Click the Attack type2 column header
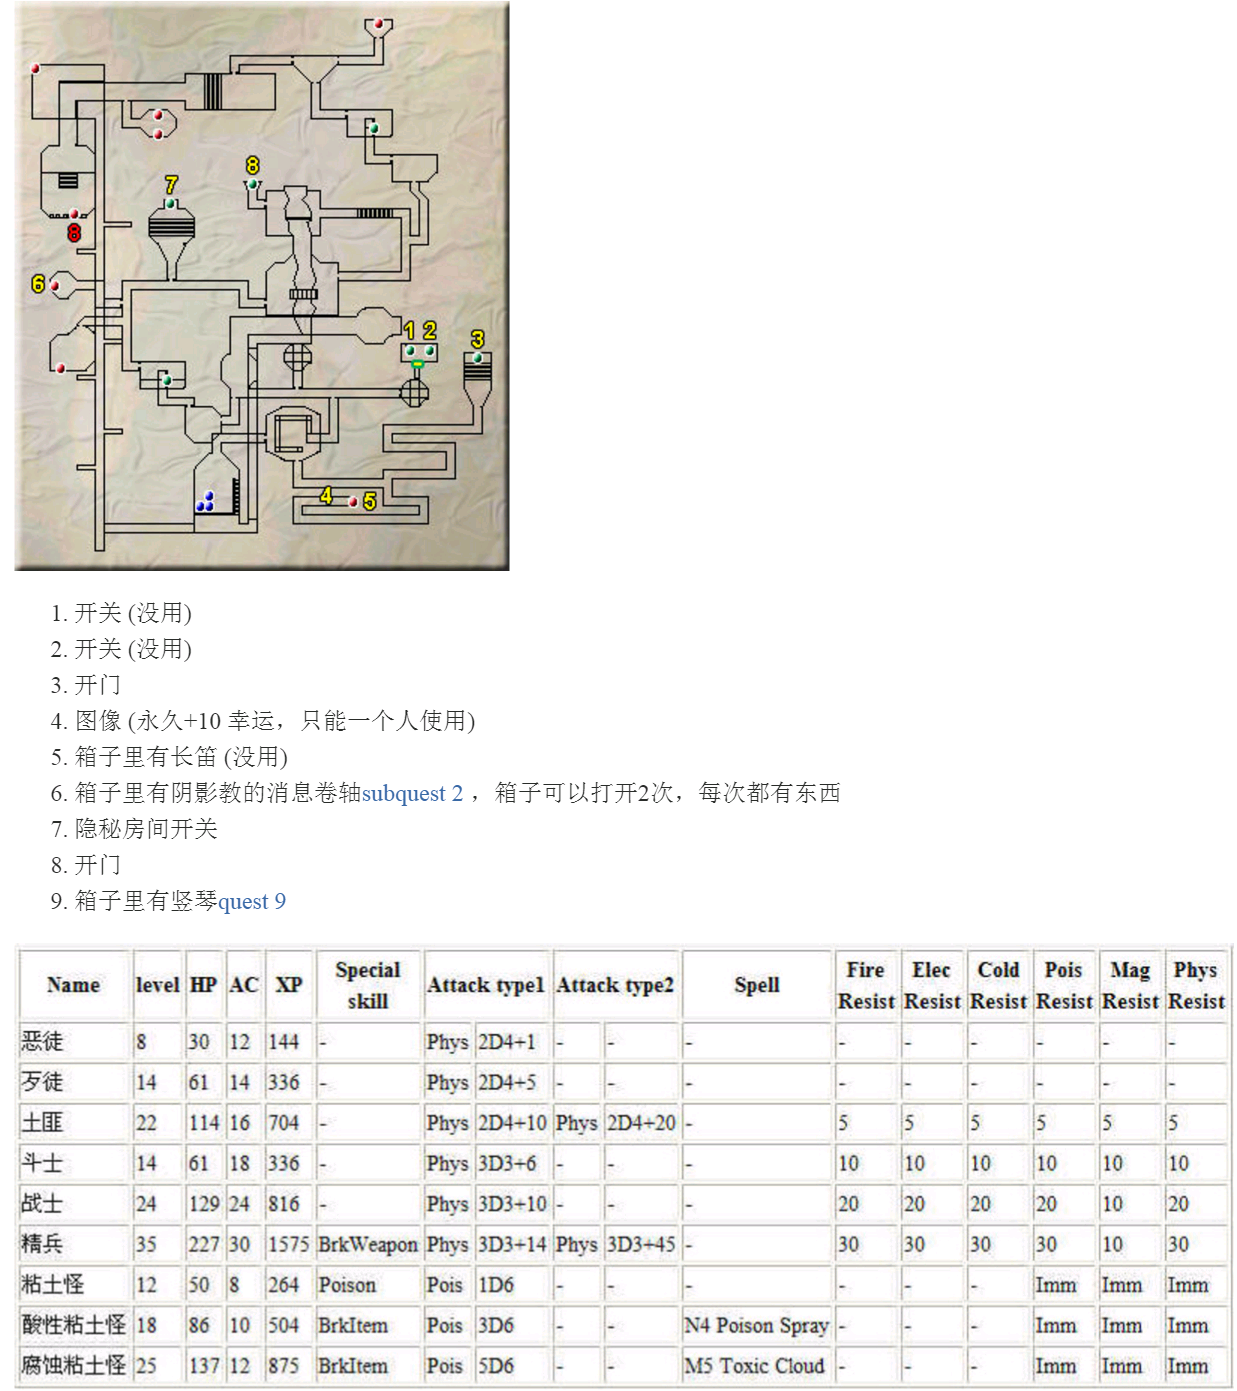 click(x=615, y=985)
